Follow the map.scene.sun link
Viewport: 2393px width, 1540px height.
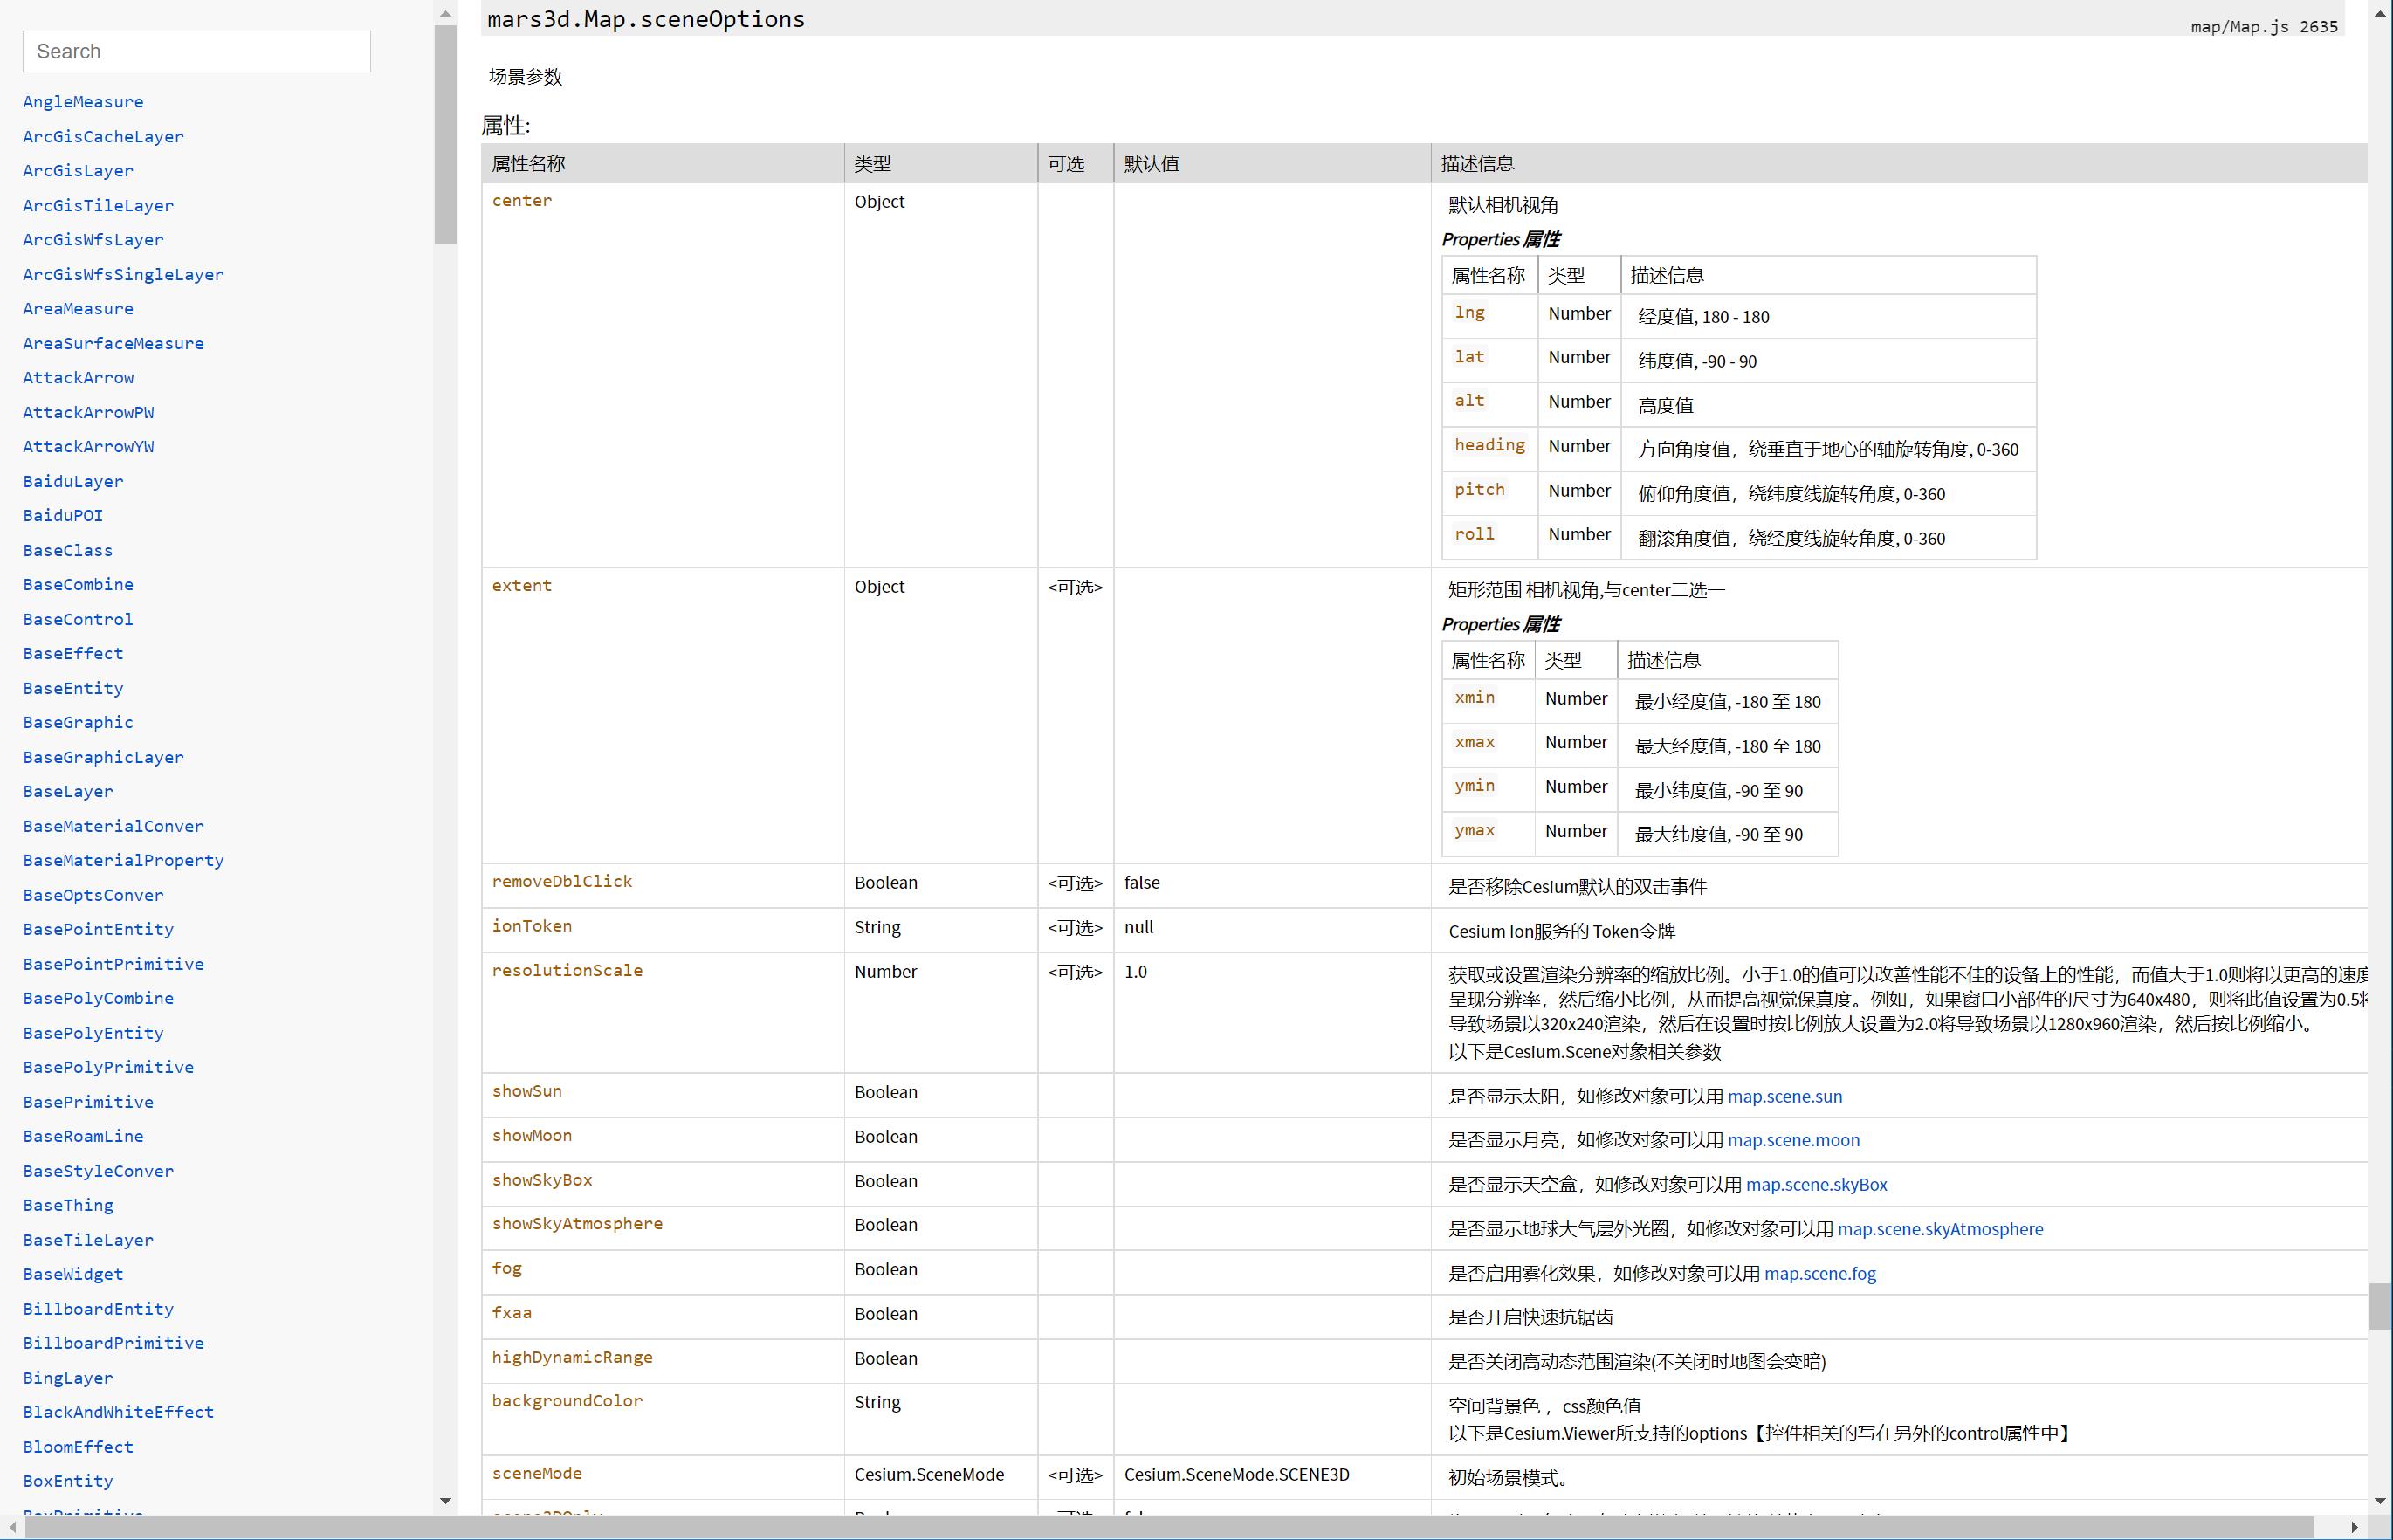(x=1785, y=1096)
